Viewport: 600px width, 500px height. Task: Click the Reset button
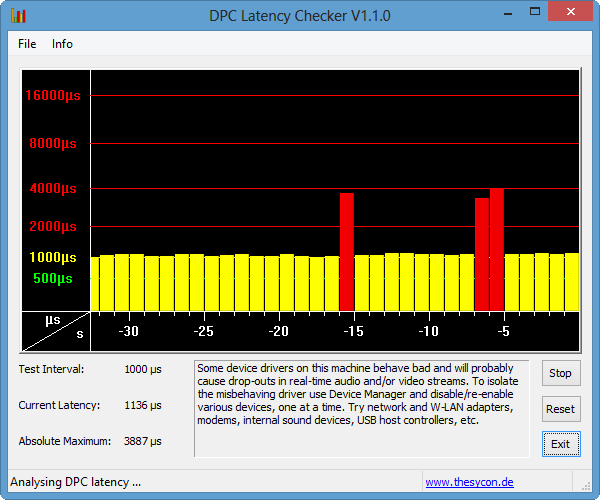(561, 409)
